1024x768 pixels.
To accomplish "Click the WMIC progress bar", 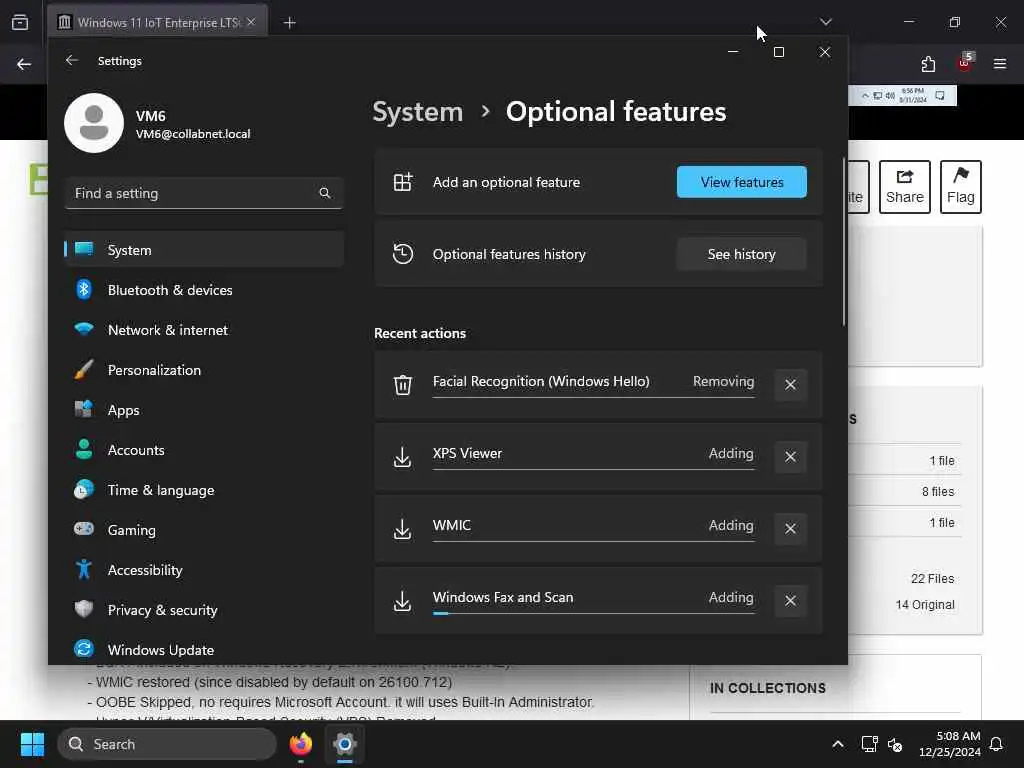I will [594, 541].
